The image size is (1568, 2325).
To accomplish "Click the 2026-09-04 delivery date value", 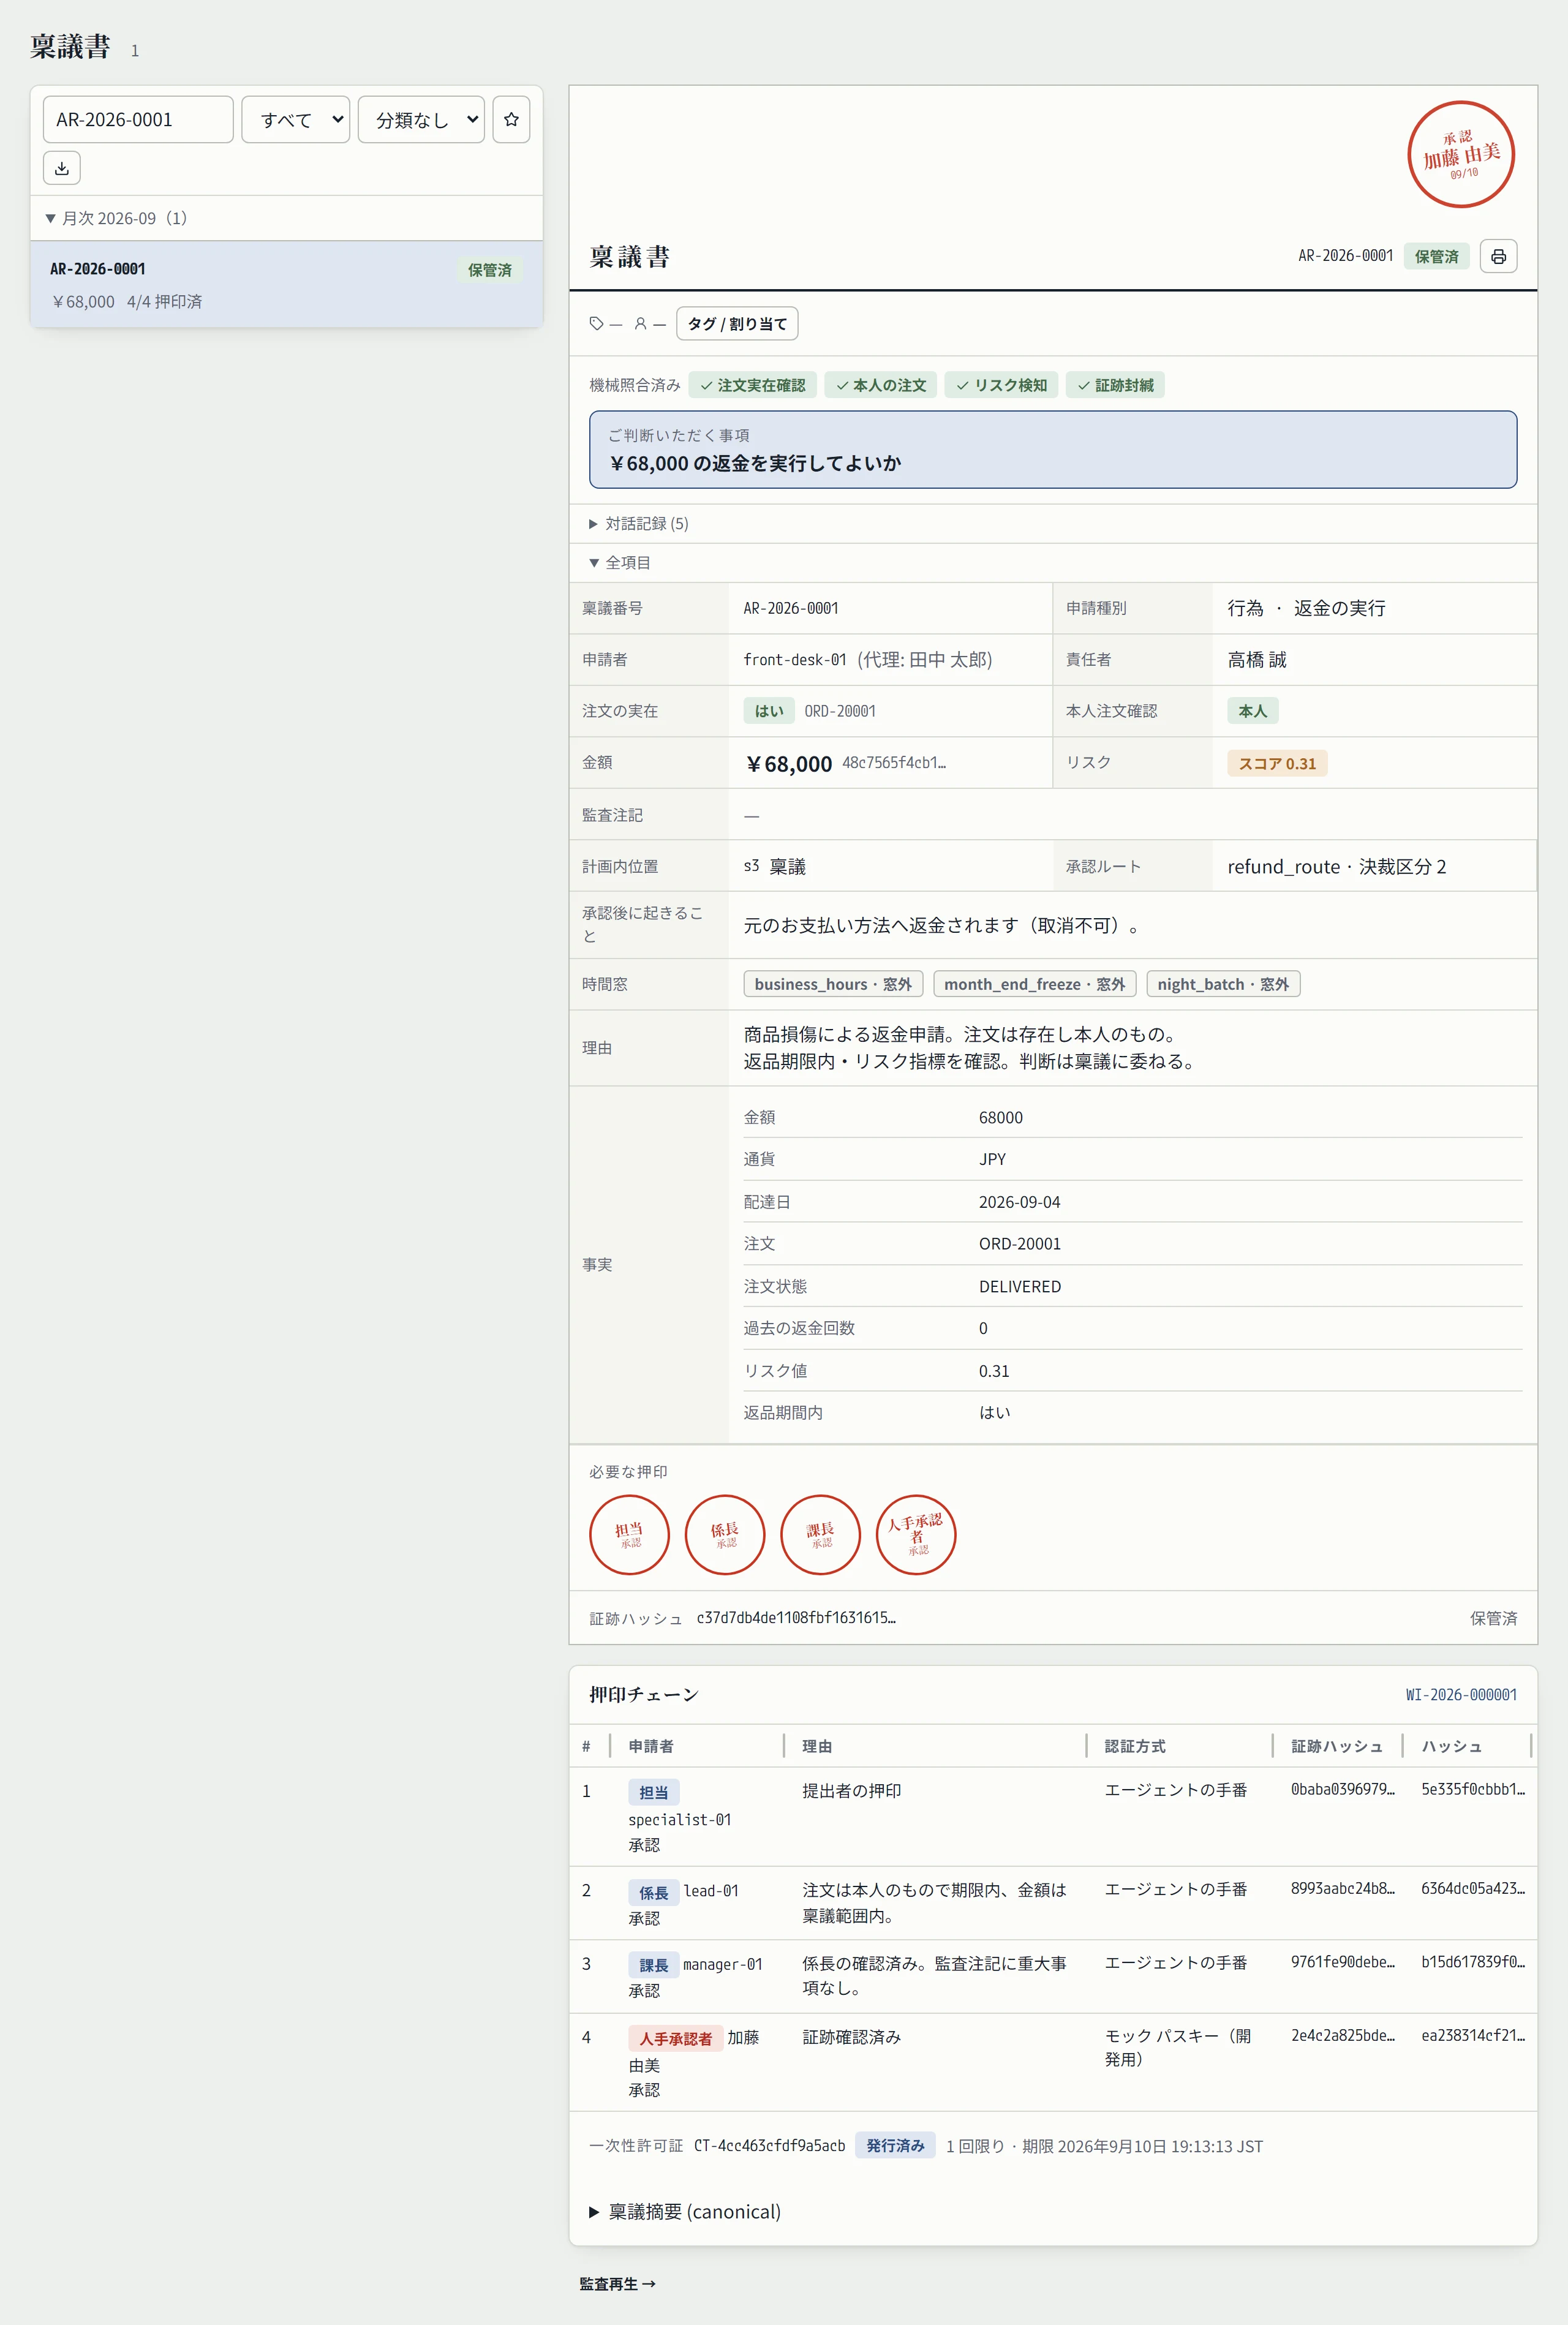I will (1020, 1202).
